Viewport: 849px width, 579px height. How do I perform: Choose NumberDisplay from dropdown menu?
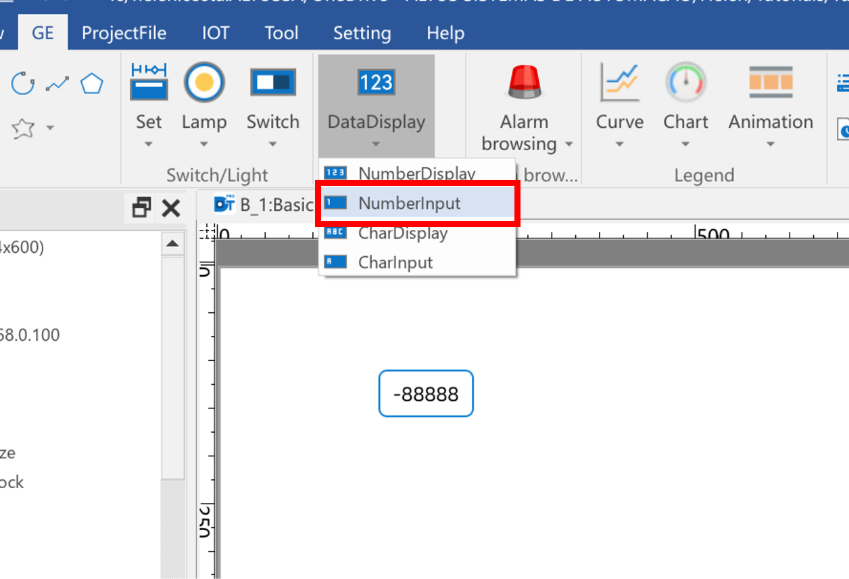pos(417,173)
